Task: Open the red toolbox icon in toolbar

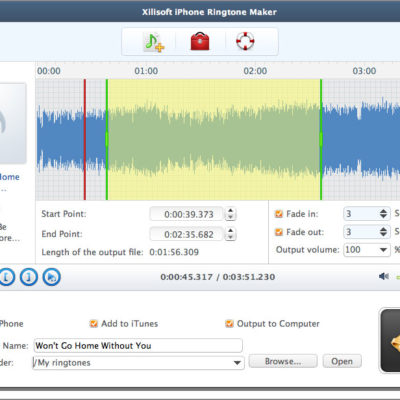Action: [200, 41]
